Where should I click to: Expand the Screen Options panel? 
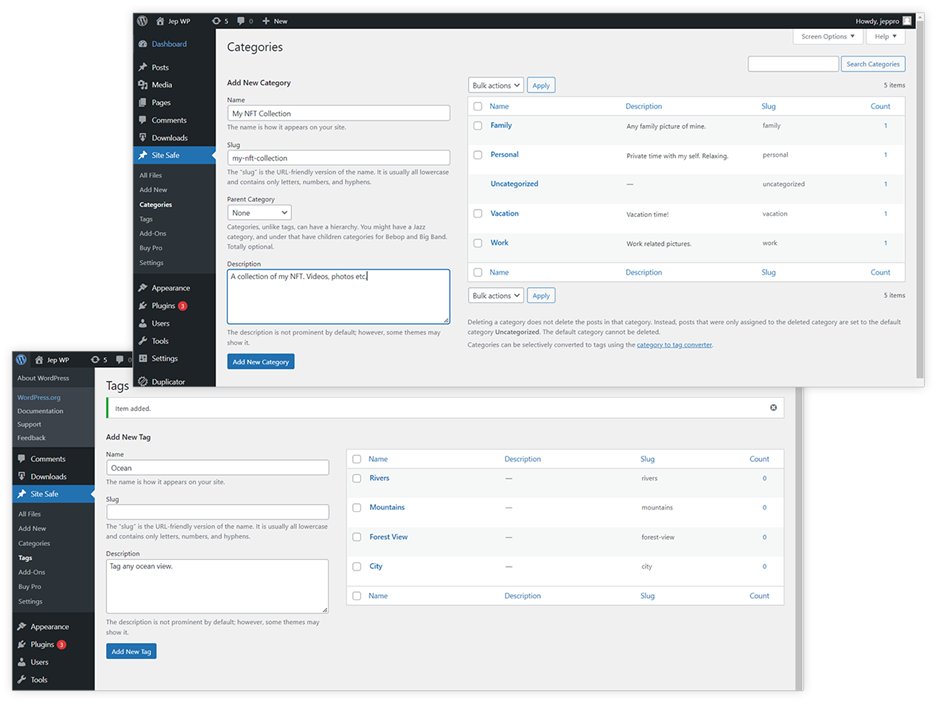(826, 36)
